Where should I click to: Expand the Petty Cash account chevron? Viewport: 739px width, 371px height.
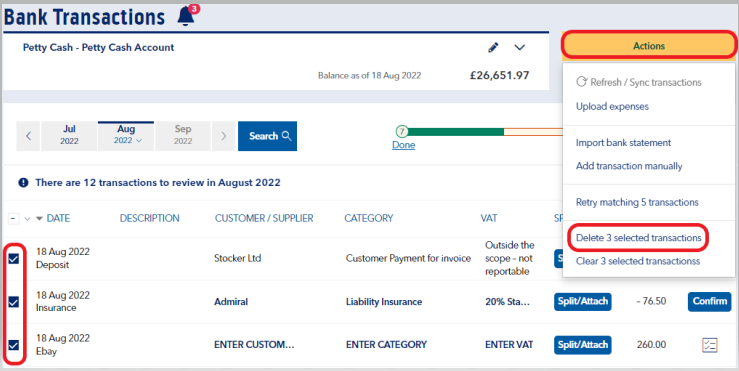coord(519,47)
